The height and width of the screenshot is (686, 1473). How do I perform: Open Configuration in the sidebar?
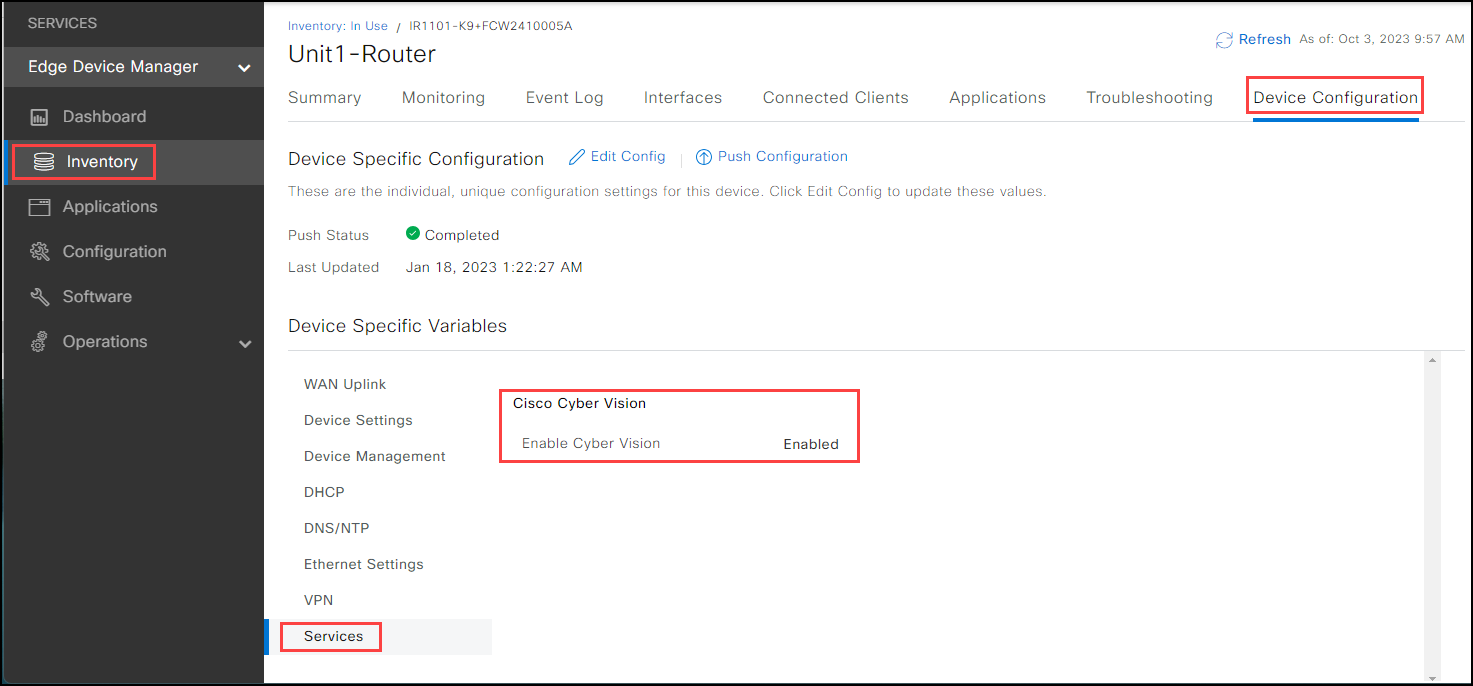(114, 252)
